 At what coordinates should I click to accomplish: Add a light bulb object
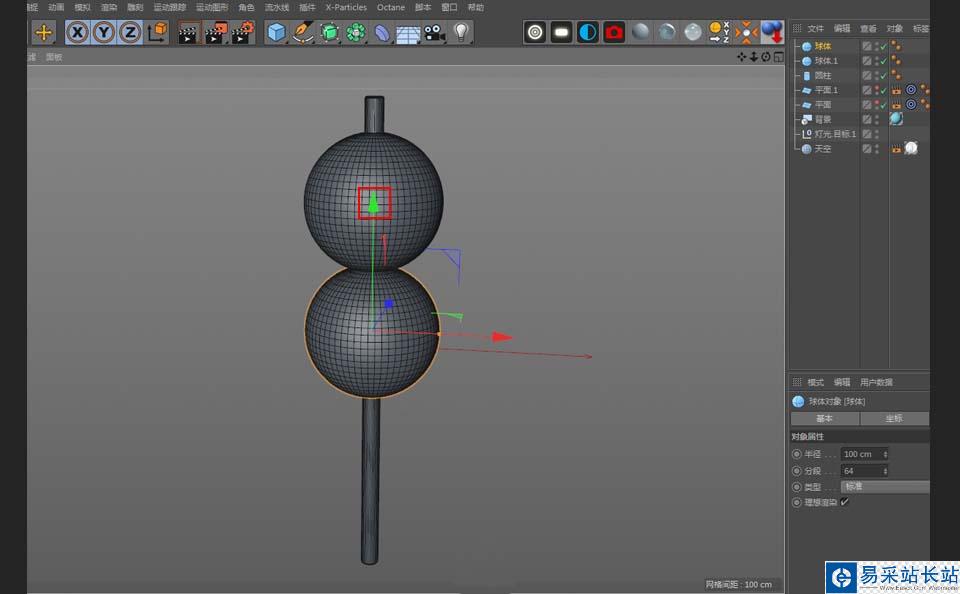pyautogui.click(x=461, y=32)
